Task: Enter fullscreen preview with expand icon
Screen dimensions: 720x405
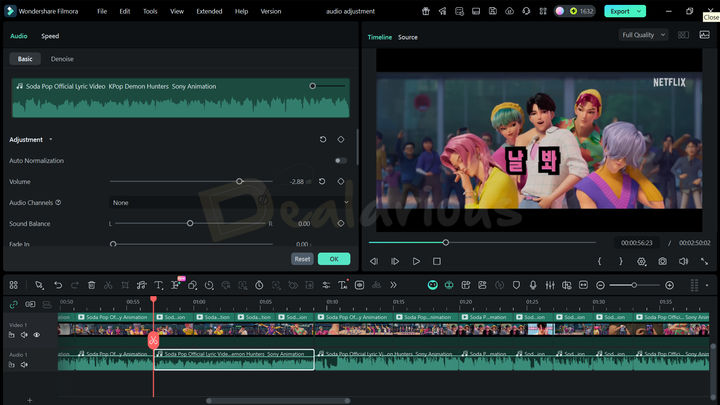Action: click(x=704, y=261)
